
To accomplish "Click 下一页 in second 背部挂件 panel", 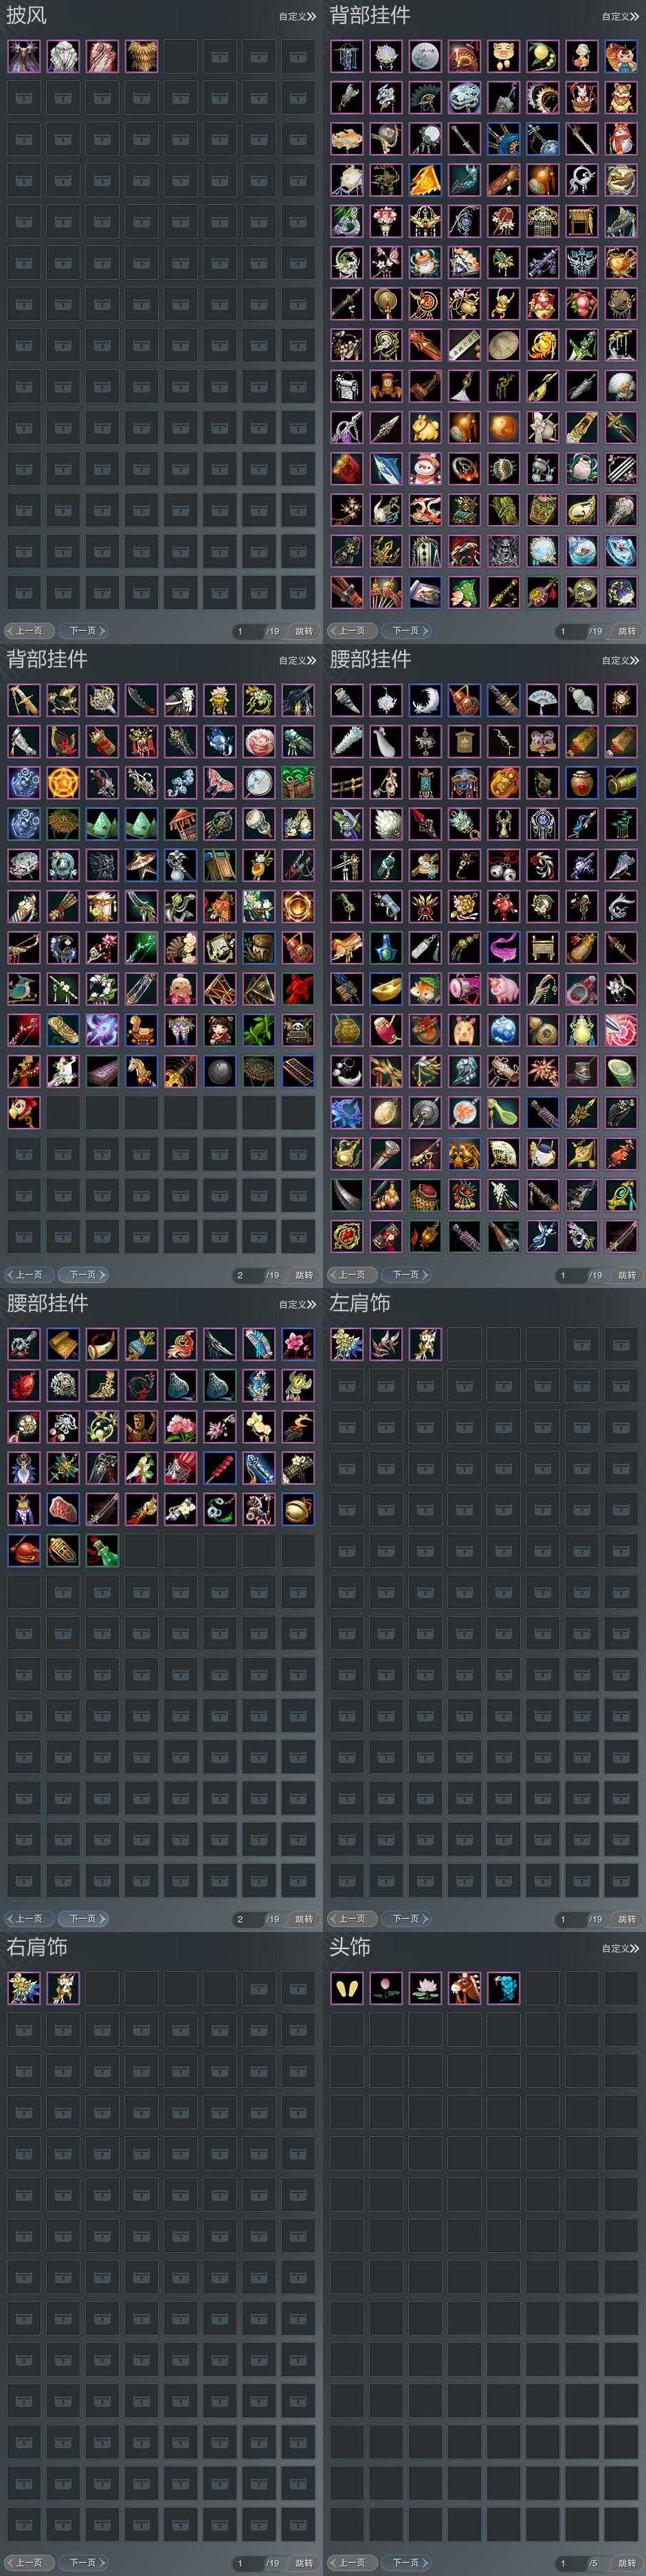I will pyautogui.click(x=83, y=1275).
